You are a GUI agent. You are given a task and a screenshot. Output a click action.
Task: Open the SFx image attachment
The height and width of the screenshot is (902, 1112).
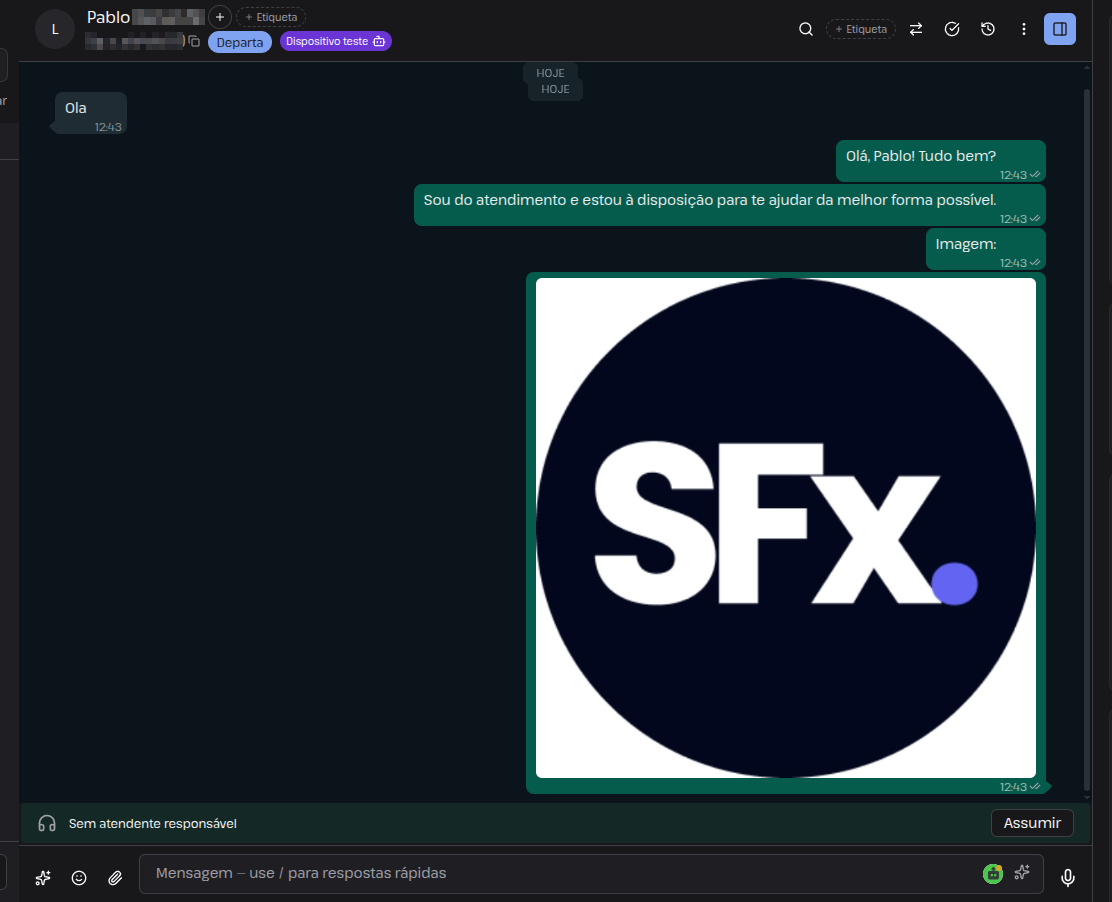[786, 528]
